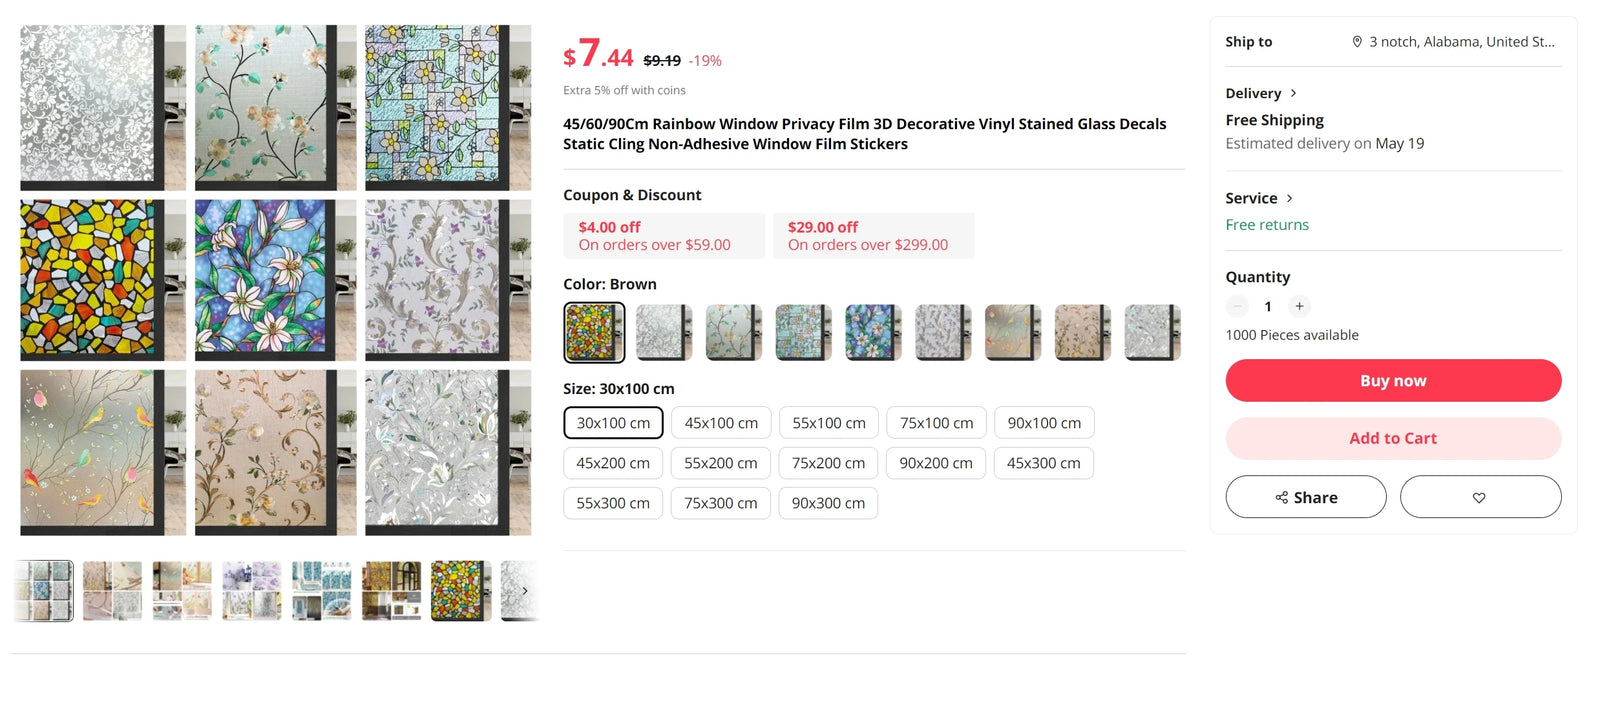The height and width of the screenshot is (706, 1600).
Task: Select the Brown stained glass color swatch
Action: click(594, 332)
